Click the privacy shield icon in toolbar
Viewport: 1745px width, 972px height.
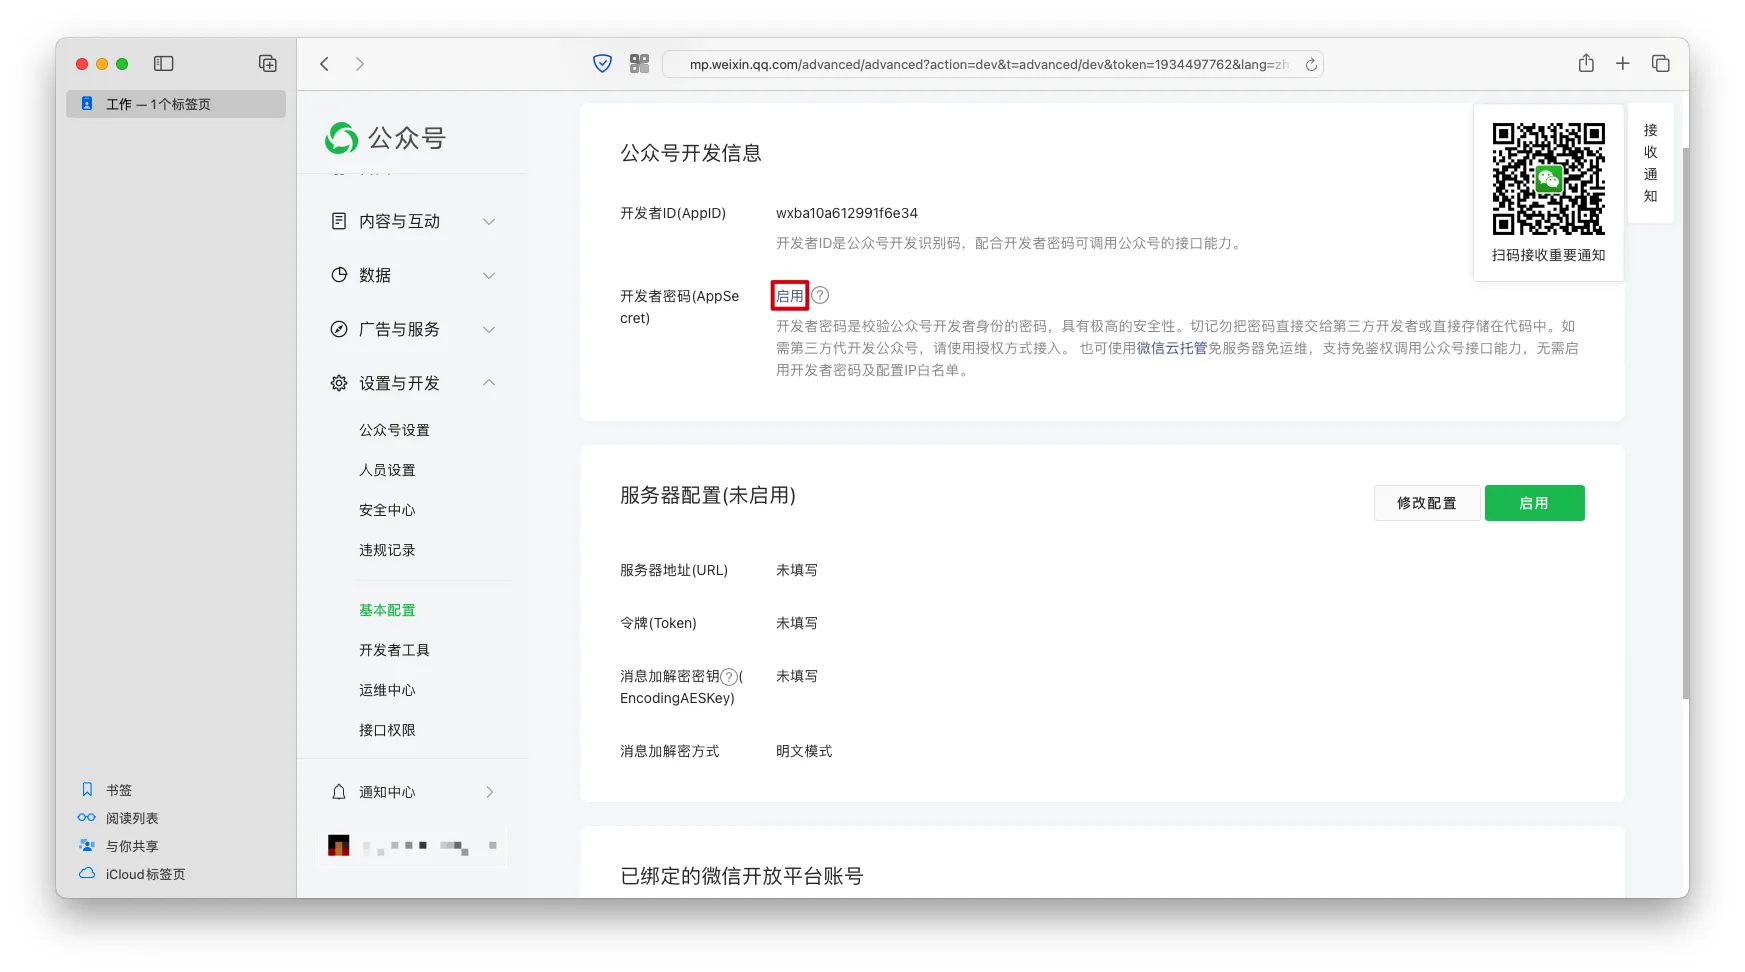pyautogui.click(x=602, y=64)
